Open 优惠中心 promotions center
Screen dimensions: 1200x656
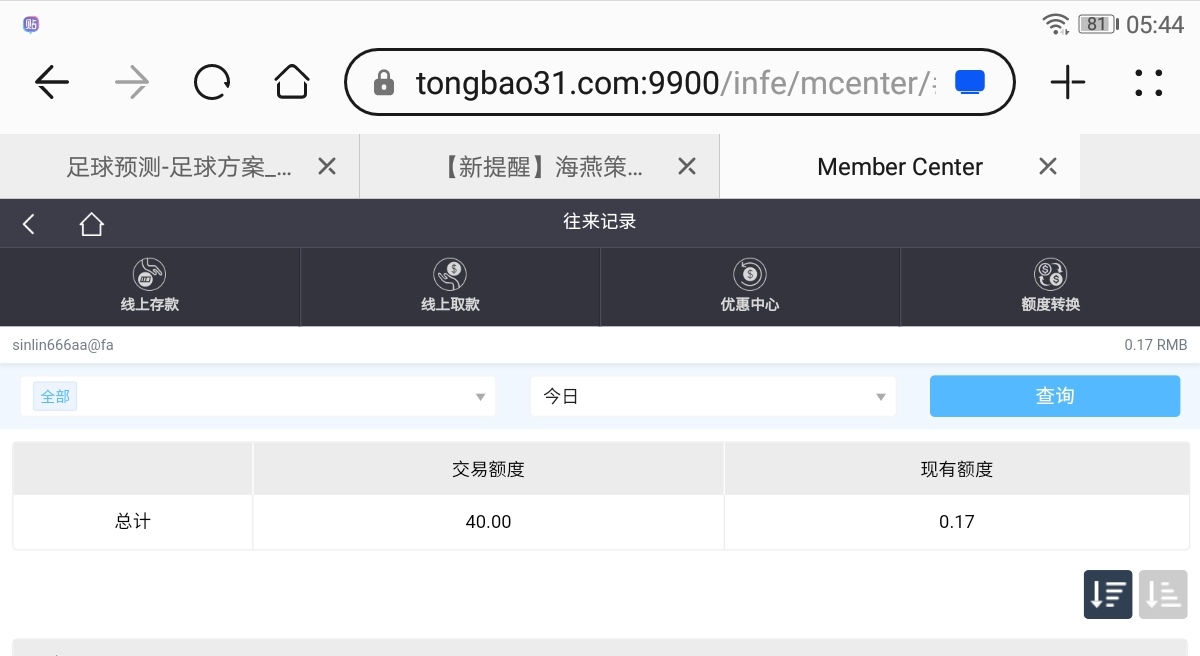click(x=750, y=286)
